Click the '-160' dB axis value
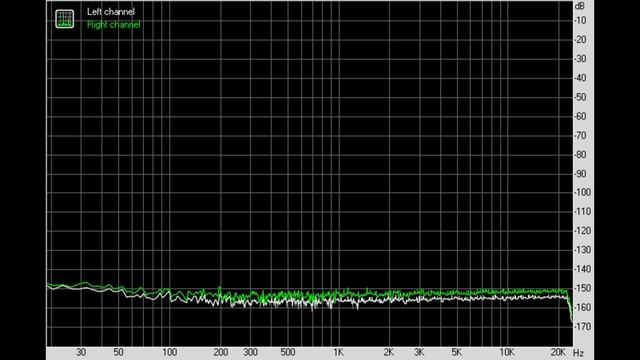This screenshot has height=360, width=640. [582, 307]
